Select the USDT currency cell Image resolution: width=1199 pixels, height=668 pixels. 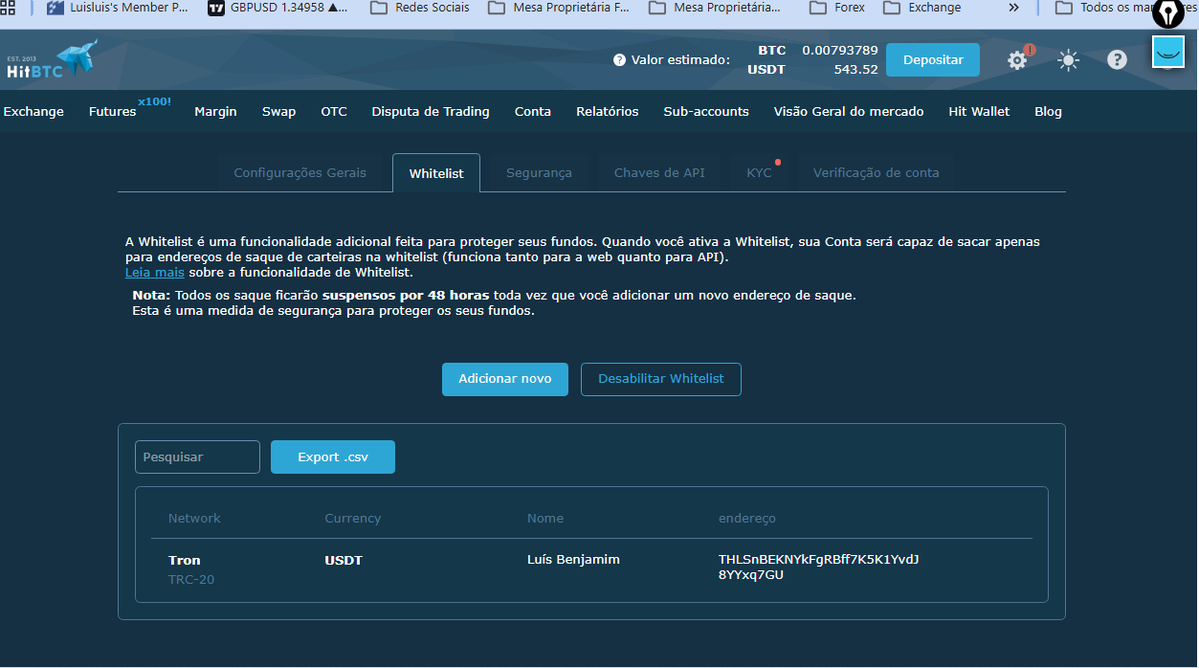[x=343, y=560]
